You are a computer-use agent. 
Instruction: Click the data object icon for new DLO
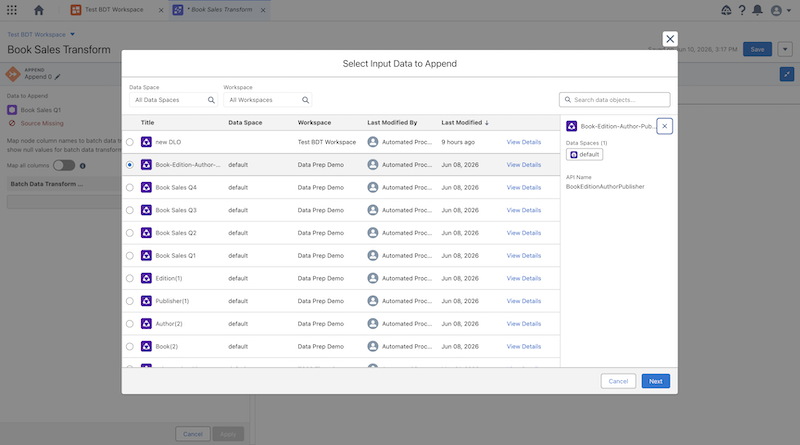coord(146,142)
